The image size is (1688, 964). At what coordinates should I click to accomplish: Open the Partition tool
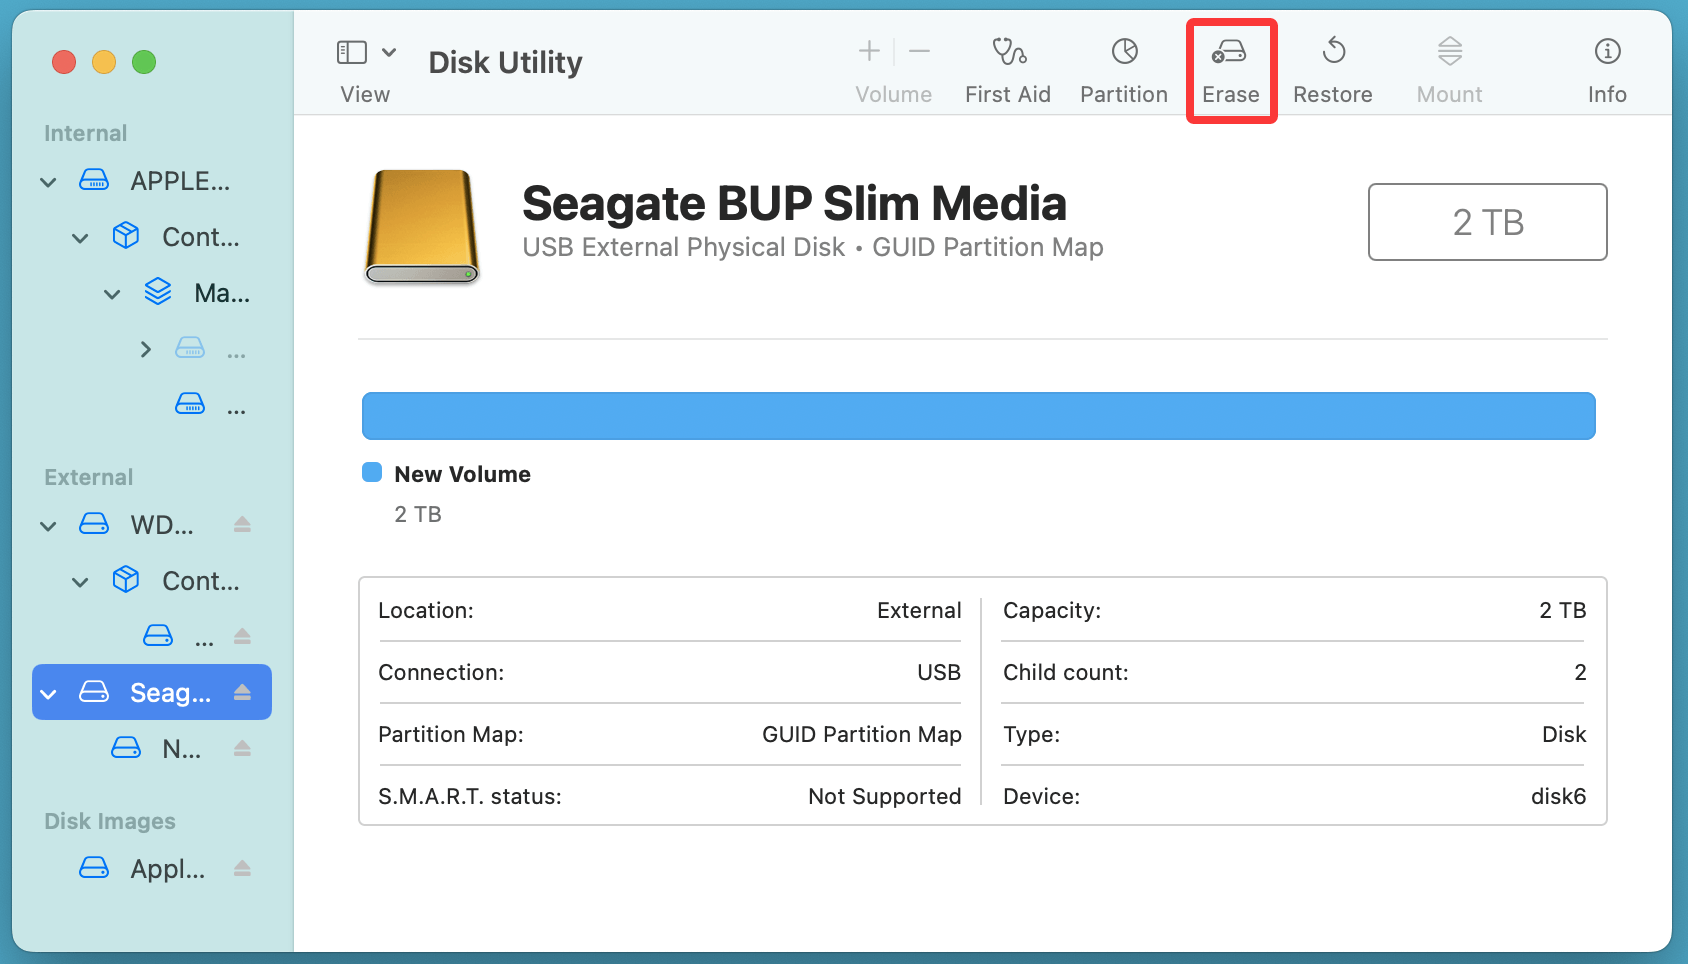click(x=1123, y=69)
